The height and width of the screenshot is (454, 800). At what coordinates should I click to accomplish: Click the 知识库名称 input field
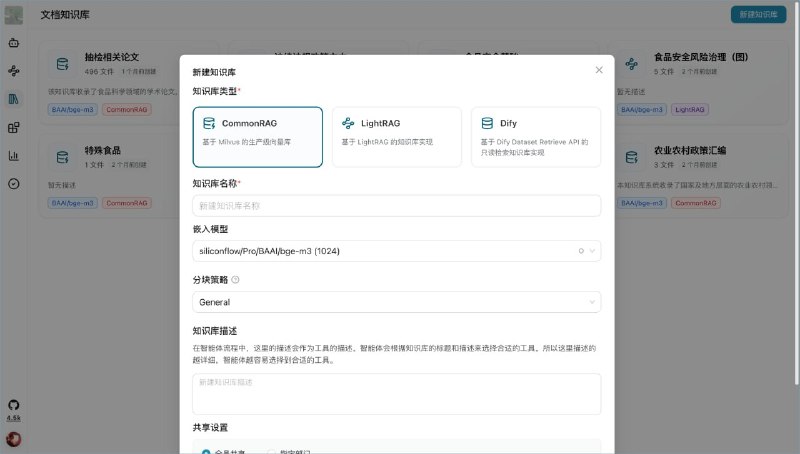click(x=396, y=206)
